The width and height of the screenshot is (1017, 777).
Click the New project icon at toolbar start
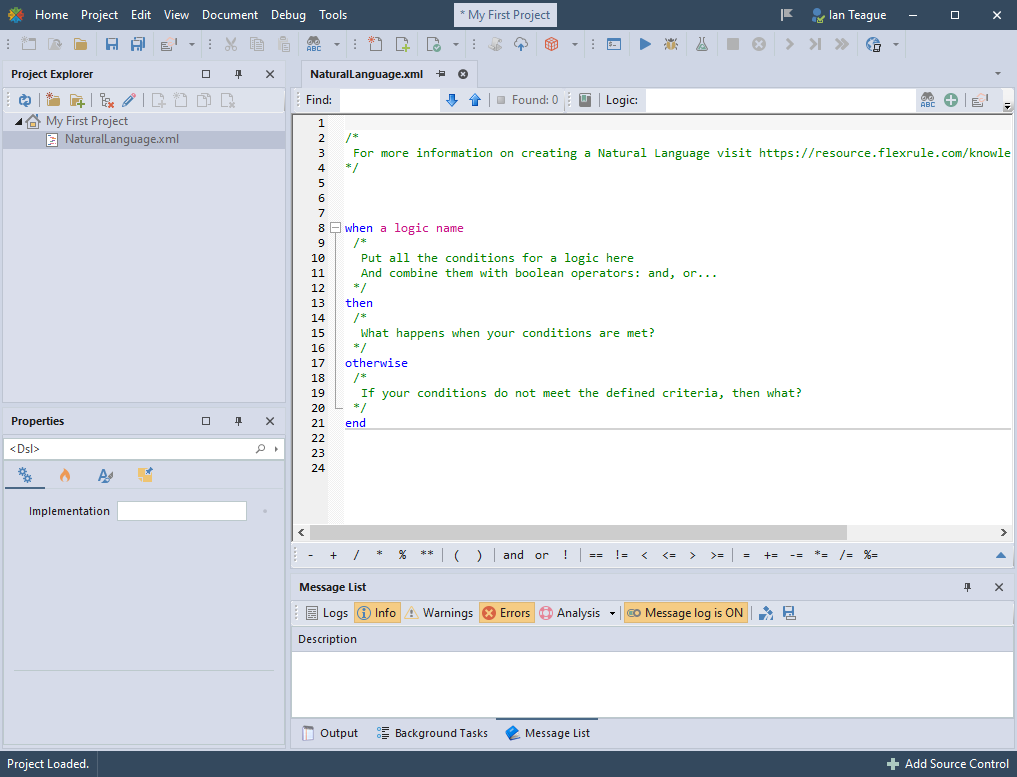29,44
